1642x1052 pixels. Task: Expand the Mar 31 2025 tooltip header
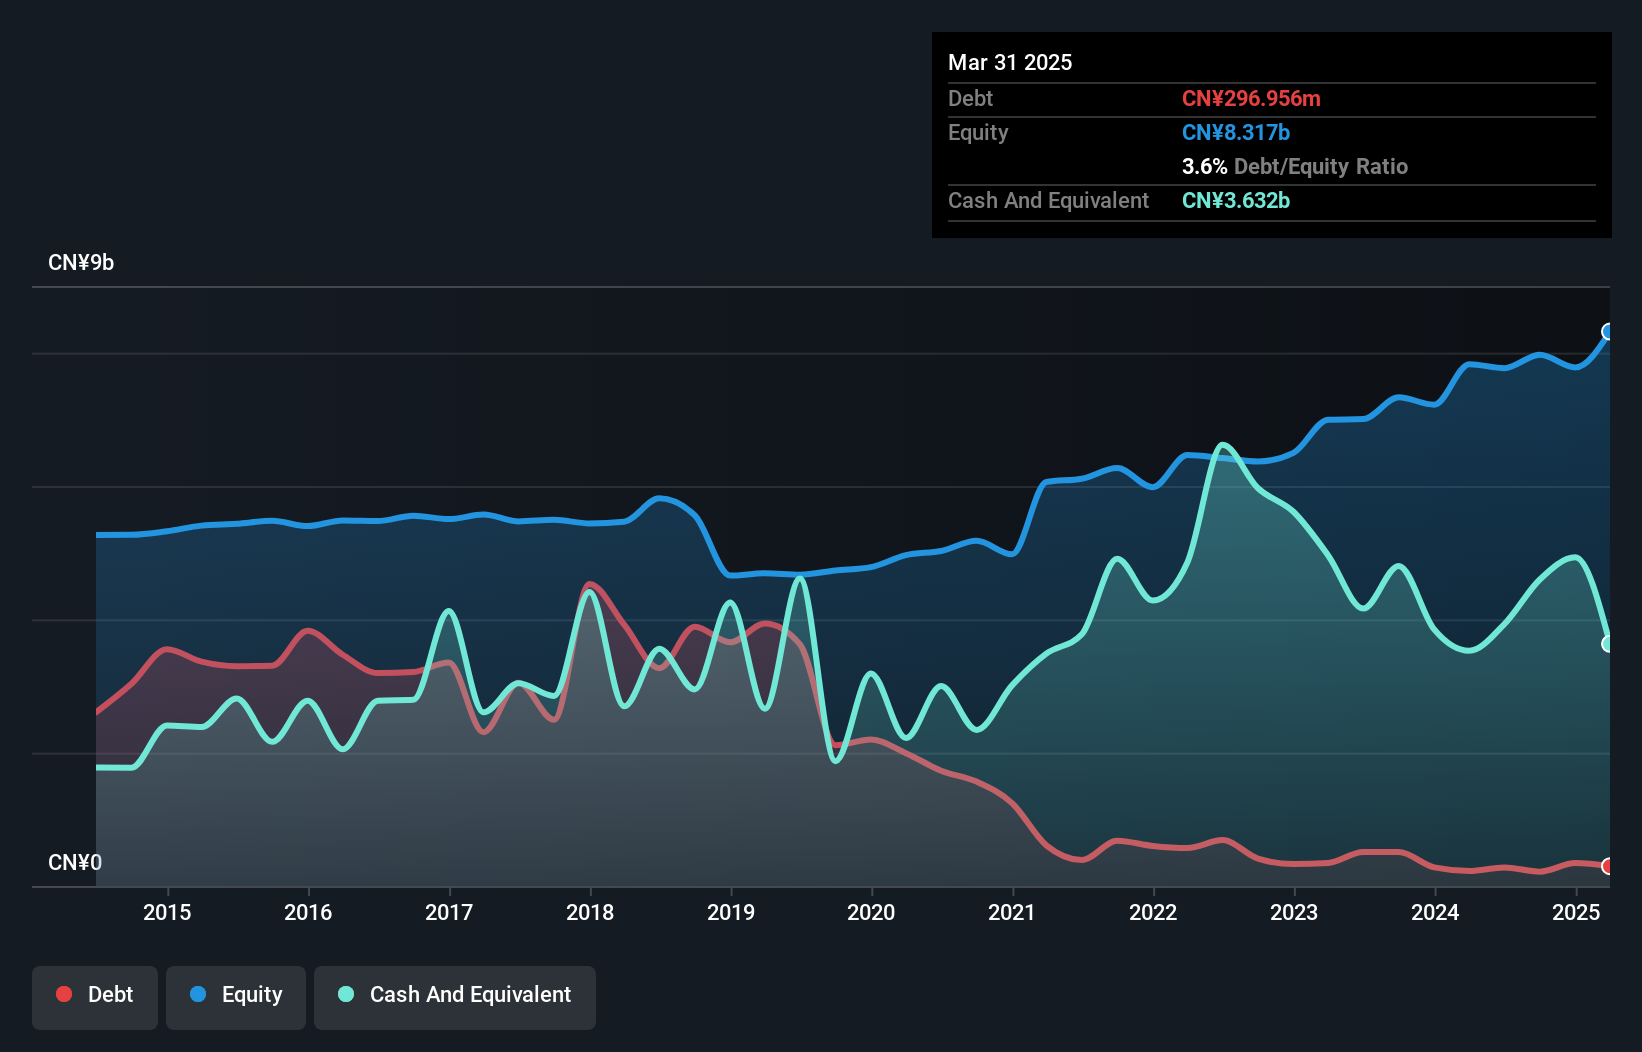(x=1010, y=62)
